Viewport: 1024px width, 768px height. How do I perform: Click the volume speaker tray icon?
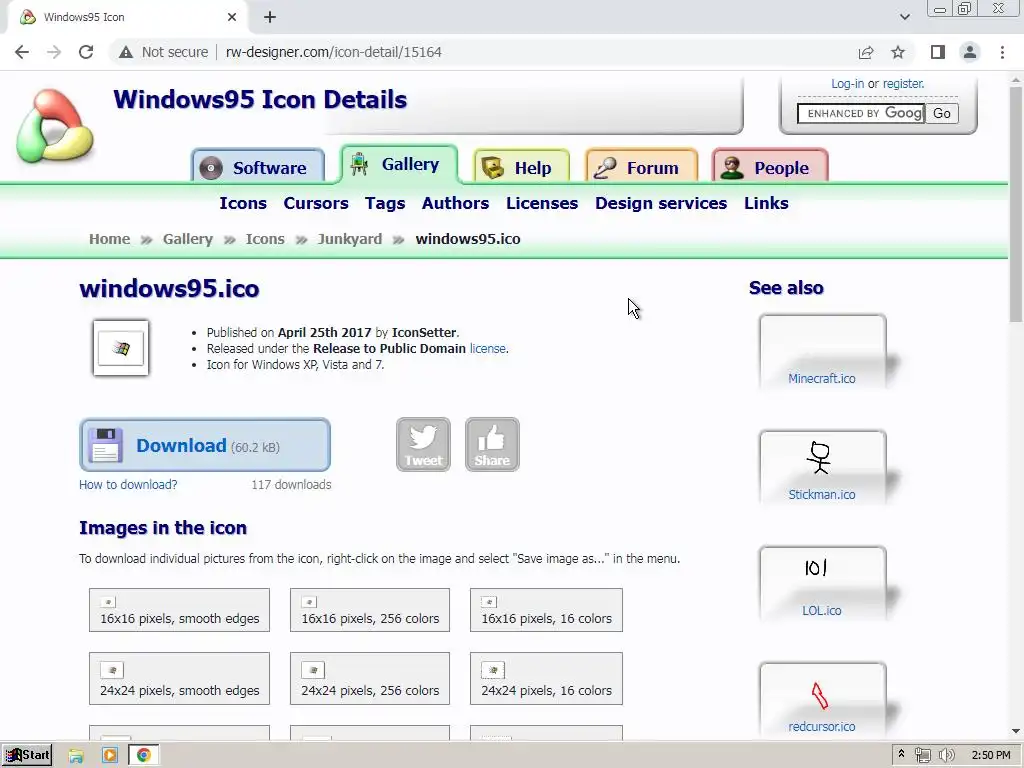(946, 755)
